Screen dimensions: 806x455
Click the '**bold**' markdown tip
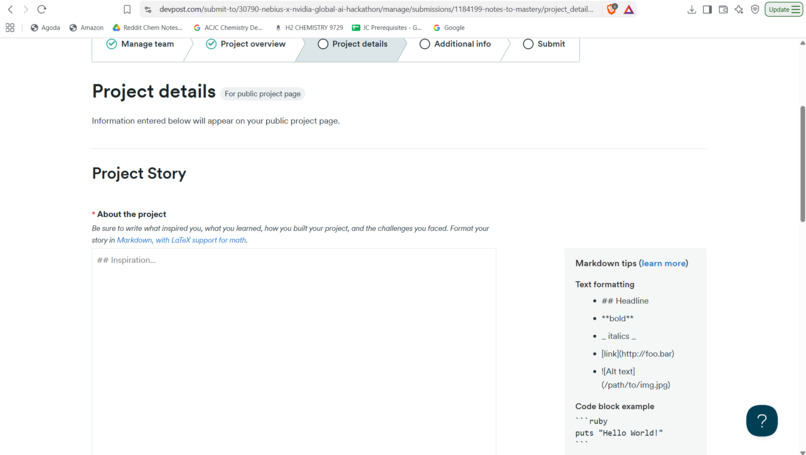(617, 318)
